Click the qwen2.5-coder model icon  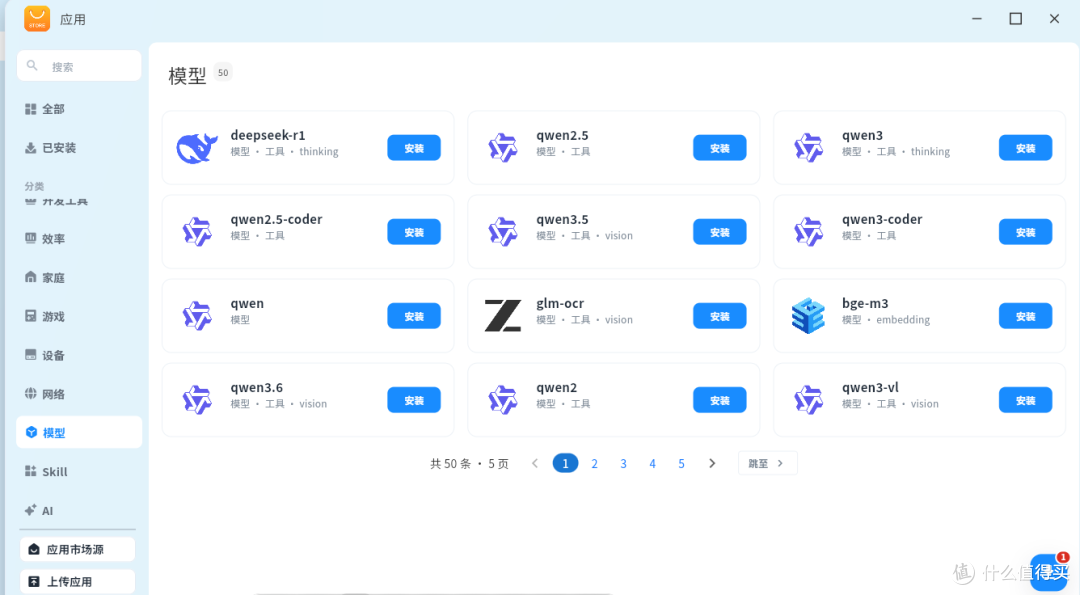point(197,232)
